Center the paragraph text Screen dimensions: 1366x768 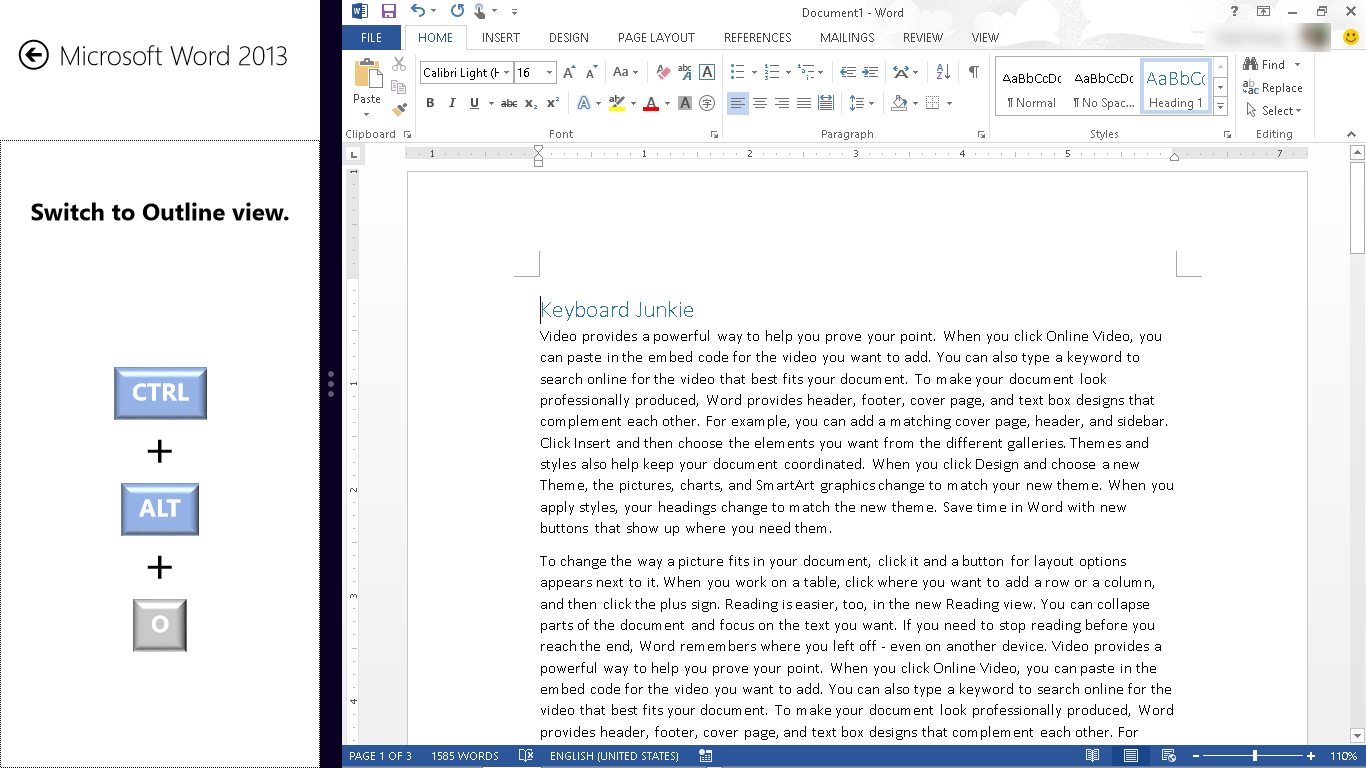tap(760, 103)
